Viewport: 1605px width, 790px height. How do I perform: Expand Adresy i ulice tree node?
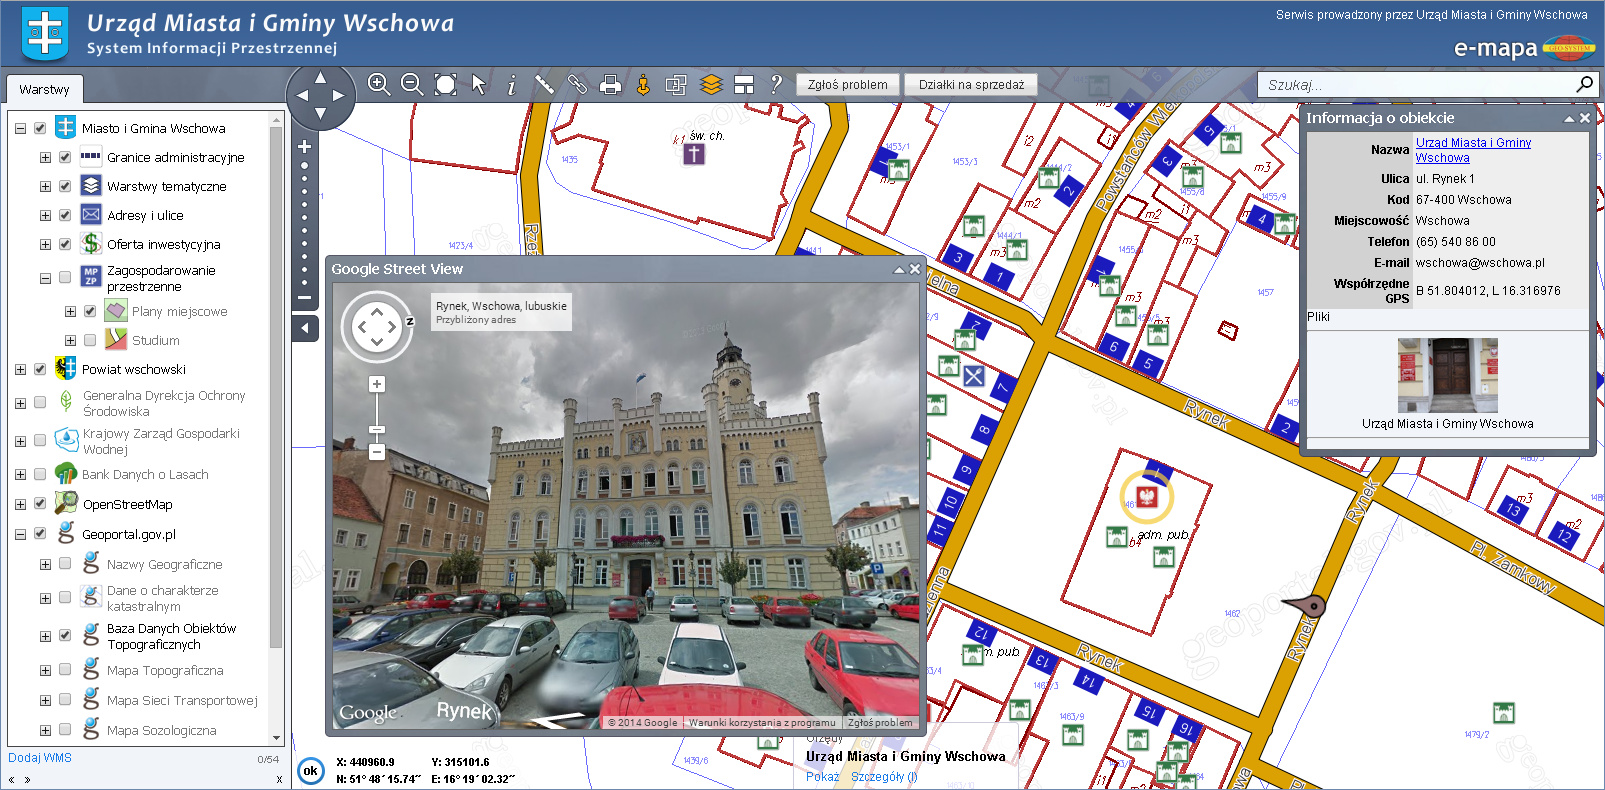(45, 215)
